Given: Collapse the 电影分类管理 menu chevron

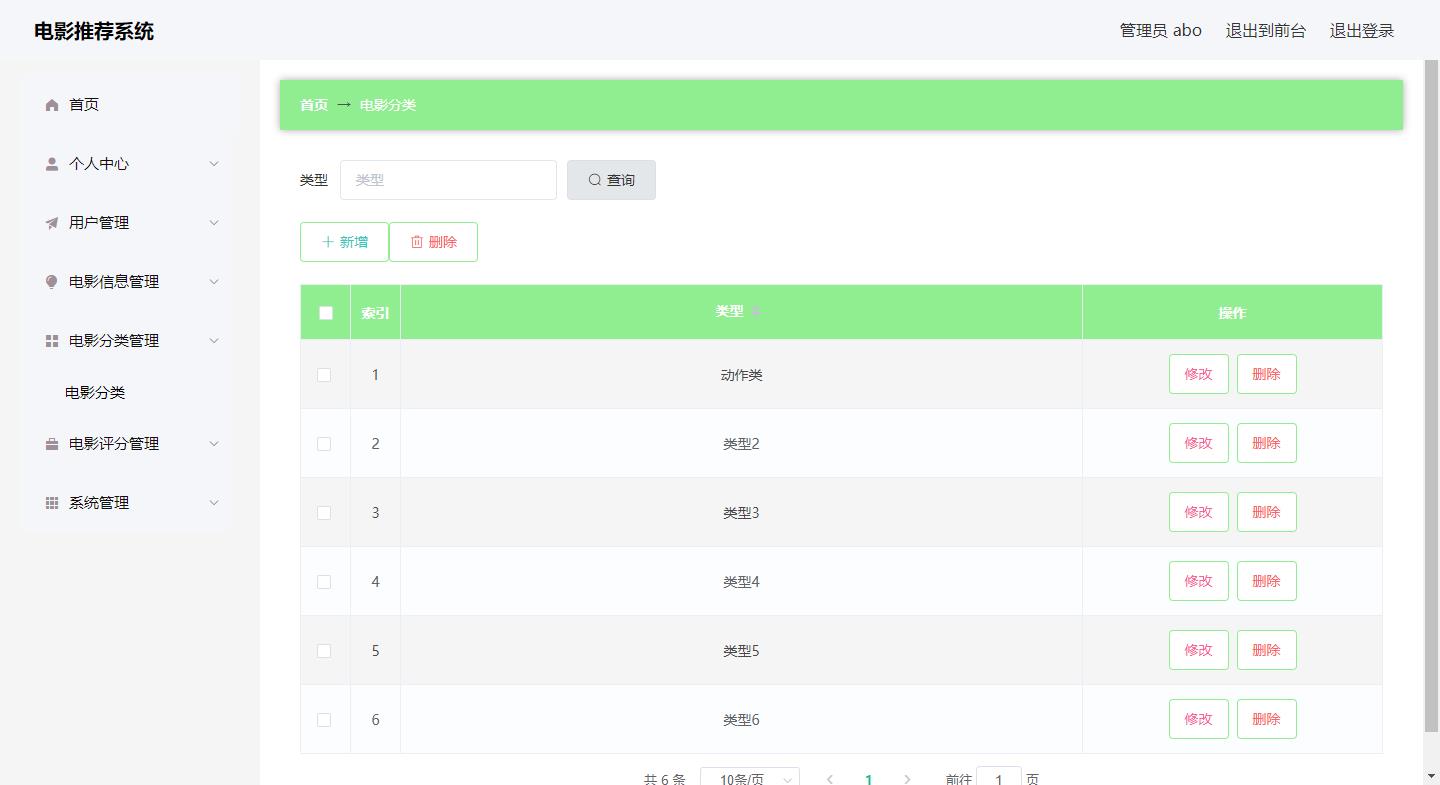Looking at the screenshot, I should 213,341.
